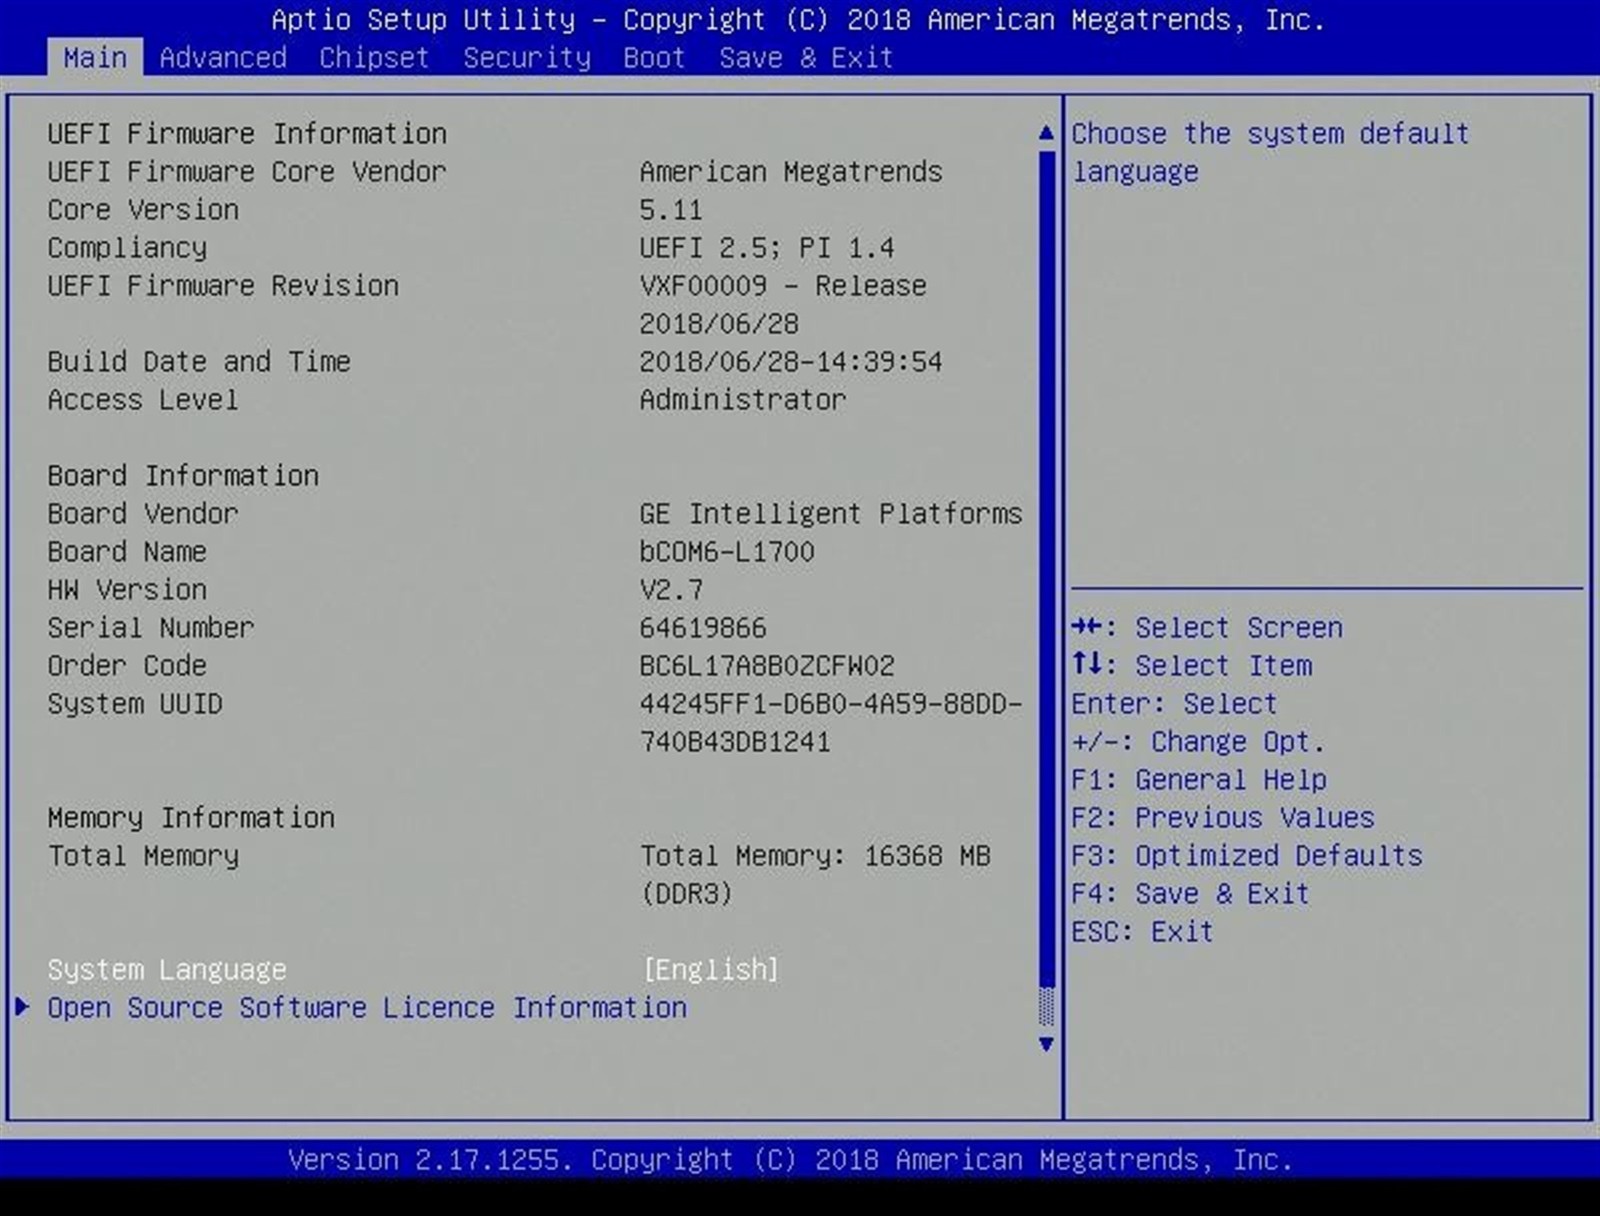Go to the Security tab
Image resolution: width=1600 pixels, height=1216 pixels.
[x=527, y=57]
